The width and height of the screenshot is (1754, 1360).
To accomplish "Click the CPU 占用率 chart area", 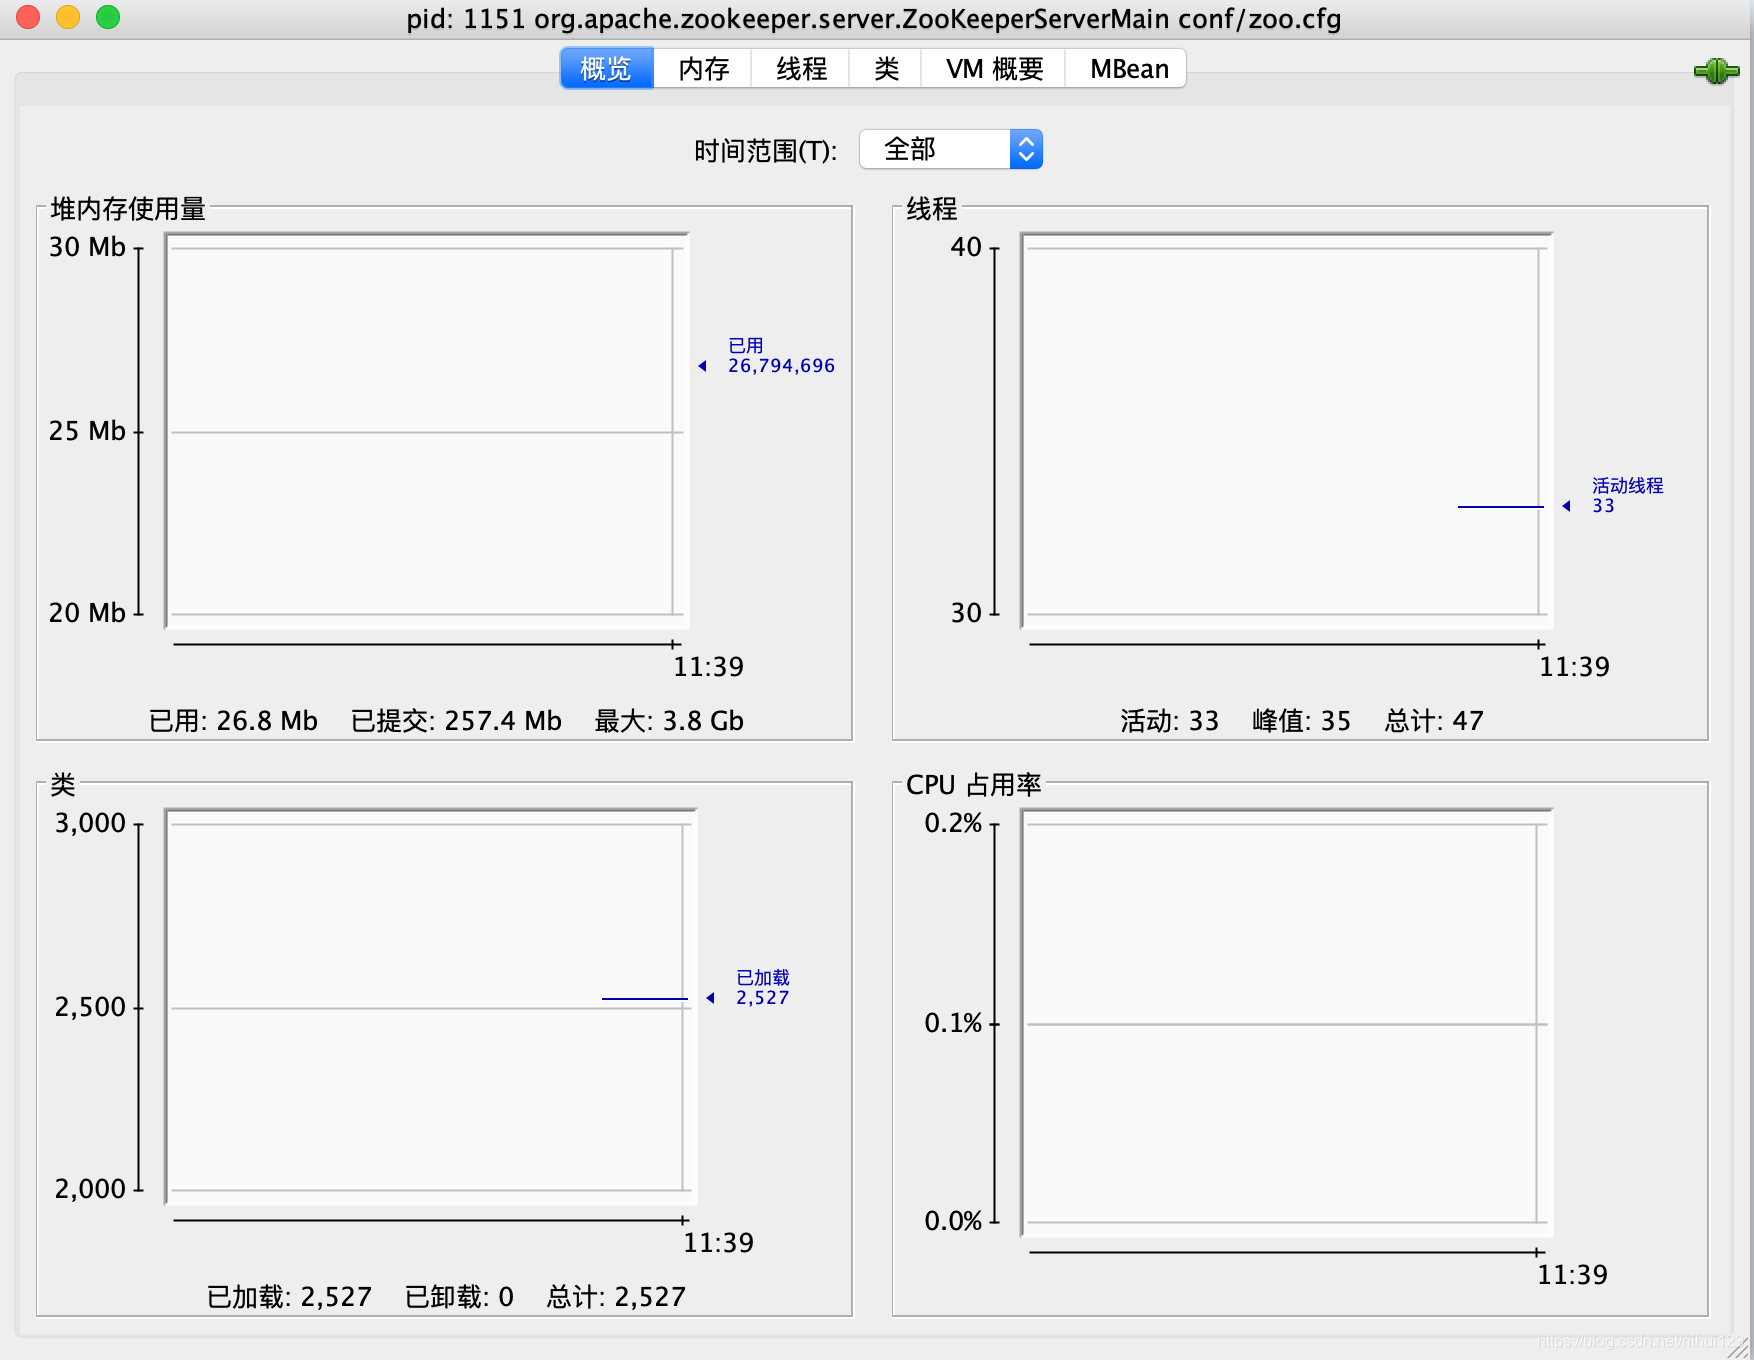I will (x=1286, y=1022).
